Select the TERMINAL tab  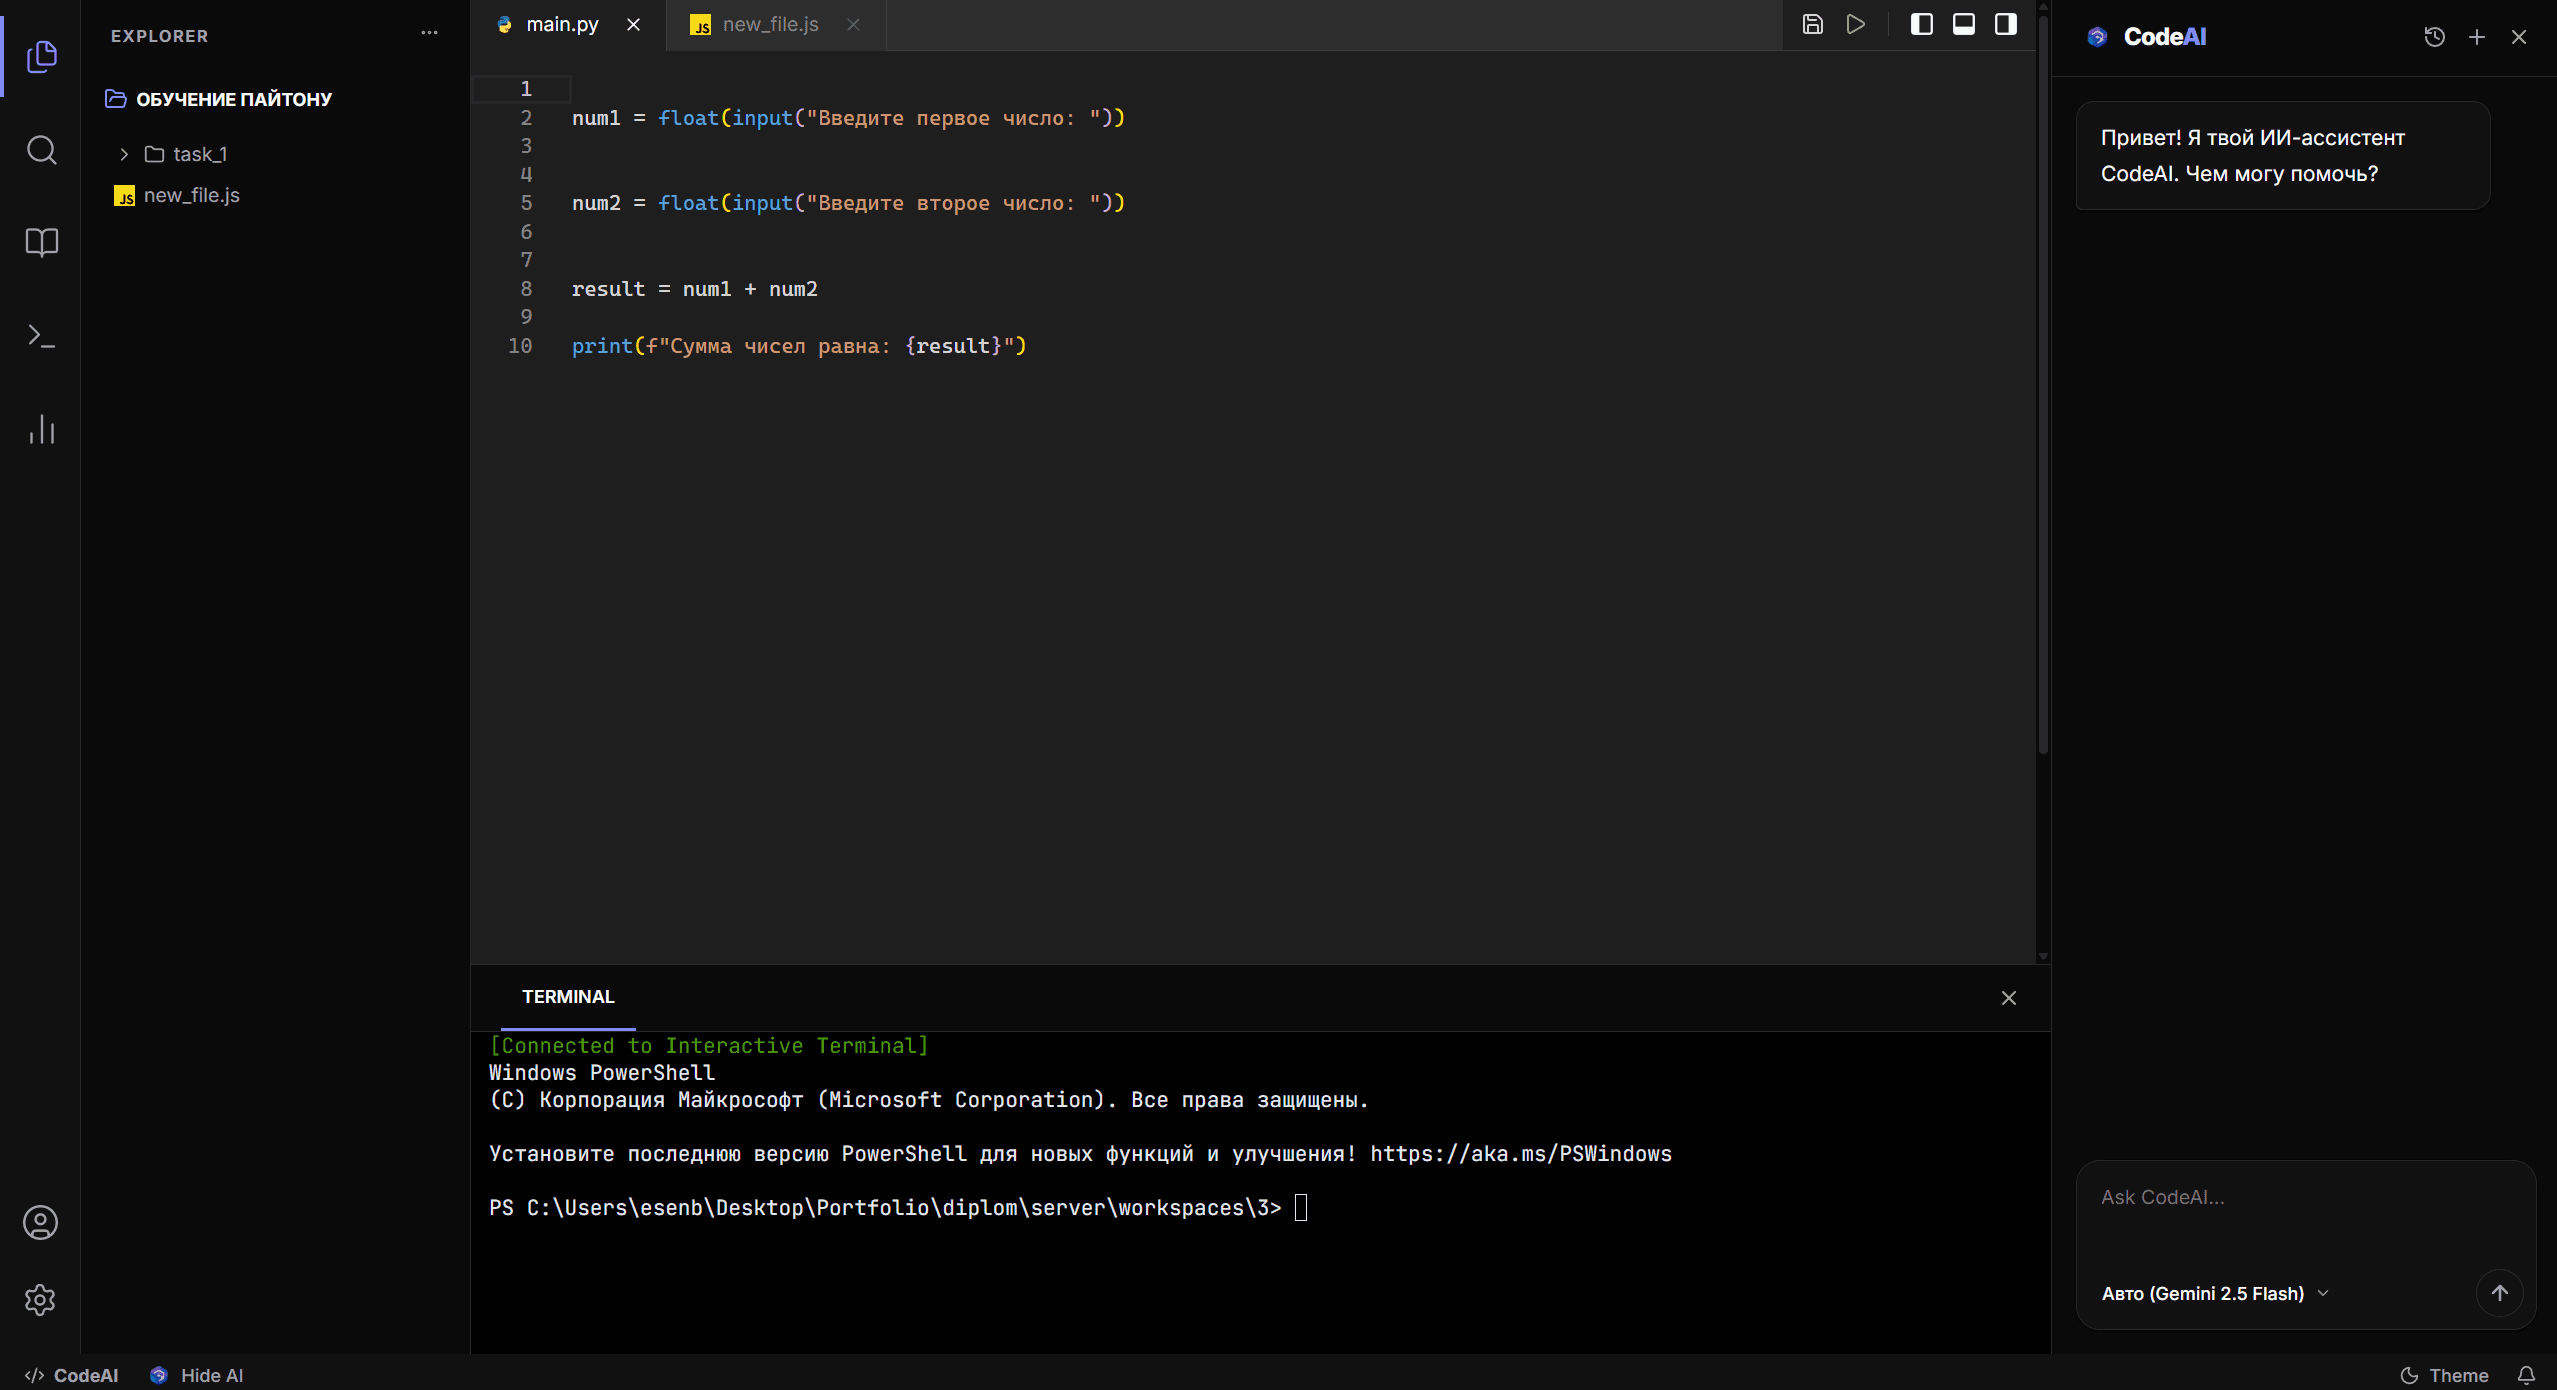pos(568,997)
